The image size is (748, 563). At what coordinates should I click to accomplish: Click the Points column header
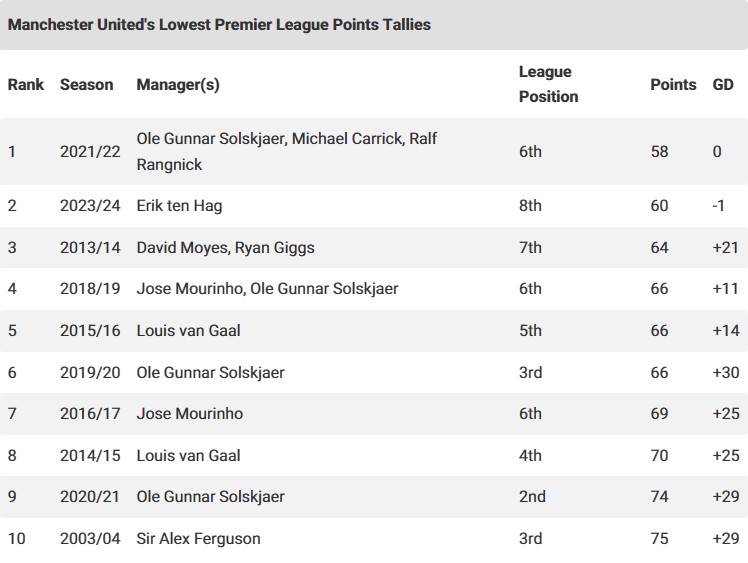[x=673, y=85]
